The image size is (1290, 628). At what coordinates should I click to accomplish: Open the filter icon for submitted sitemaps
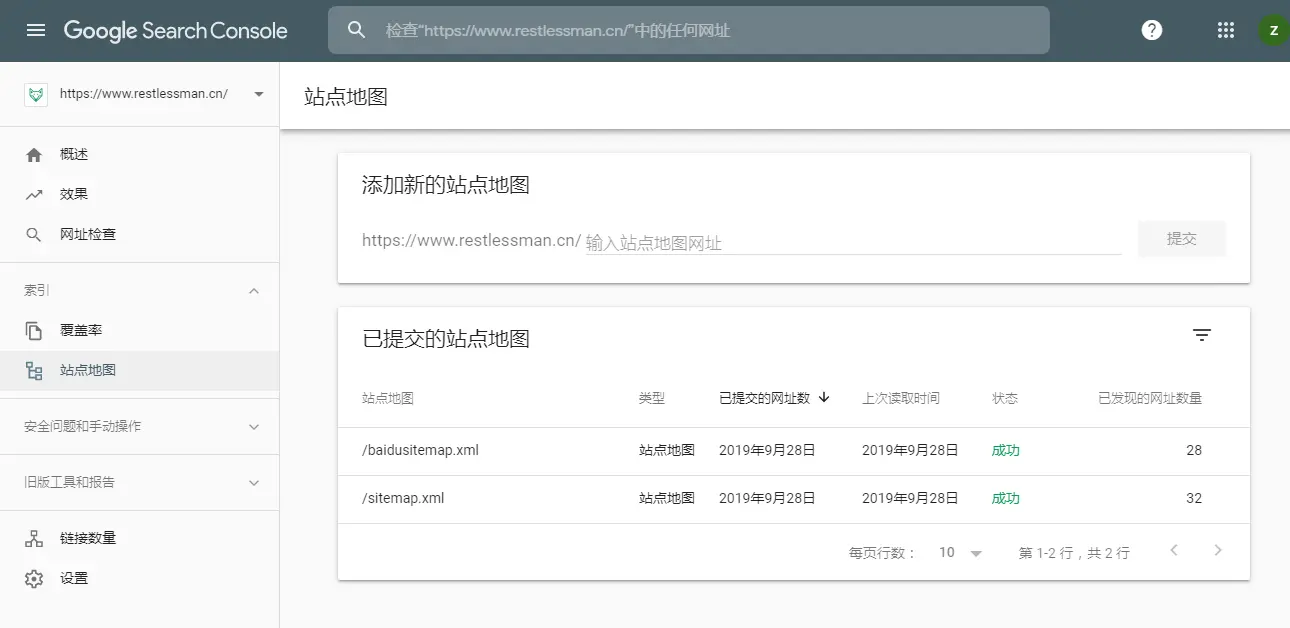click(x=1202, y=336)
